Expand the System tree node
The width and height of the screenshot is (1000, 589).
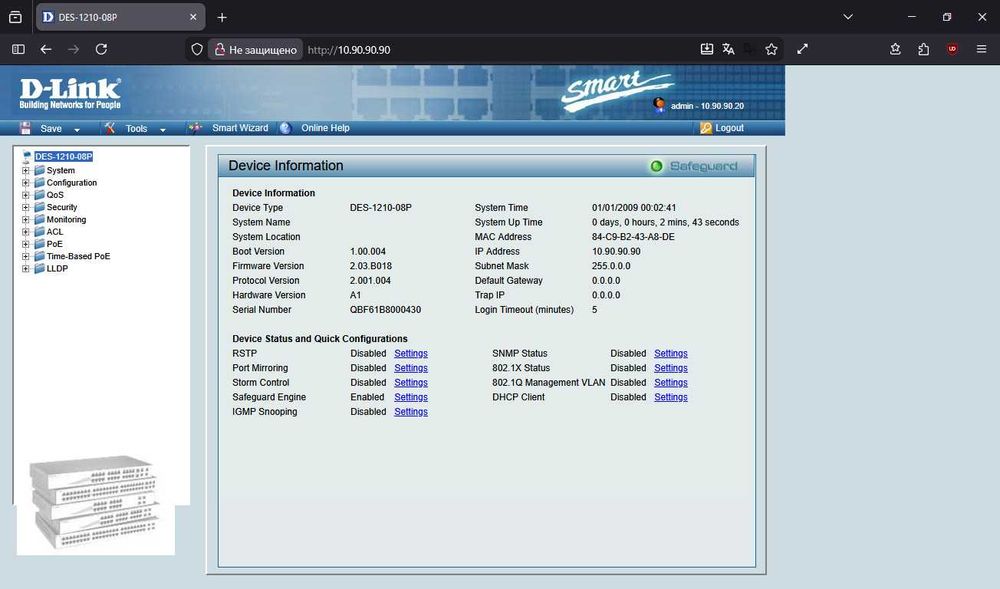pos(26,170)
